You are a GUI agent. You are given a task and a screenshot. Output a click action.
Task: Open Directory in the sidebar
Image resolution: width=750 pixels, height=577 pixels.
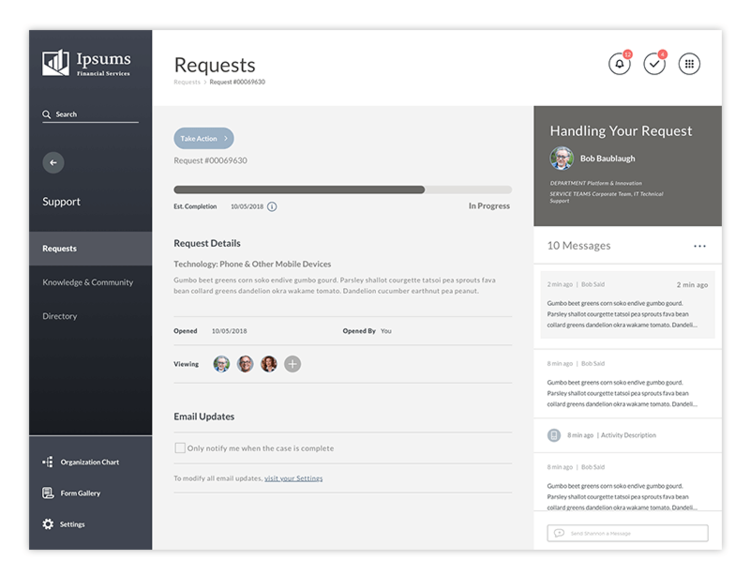click(x=60, y=316)
